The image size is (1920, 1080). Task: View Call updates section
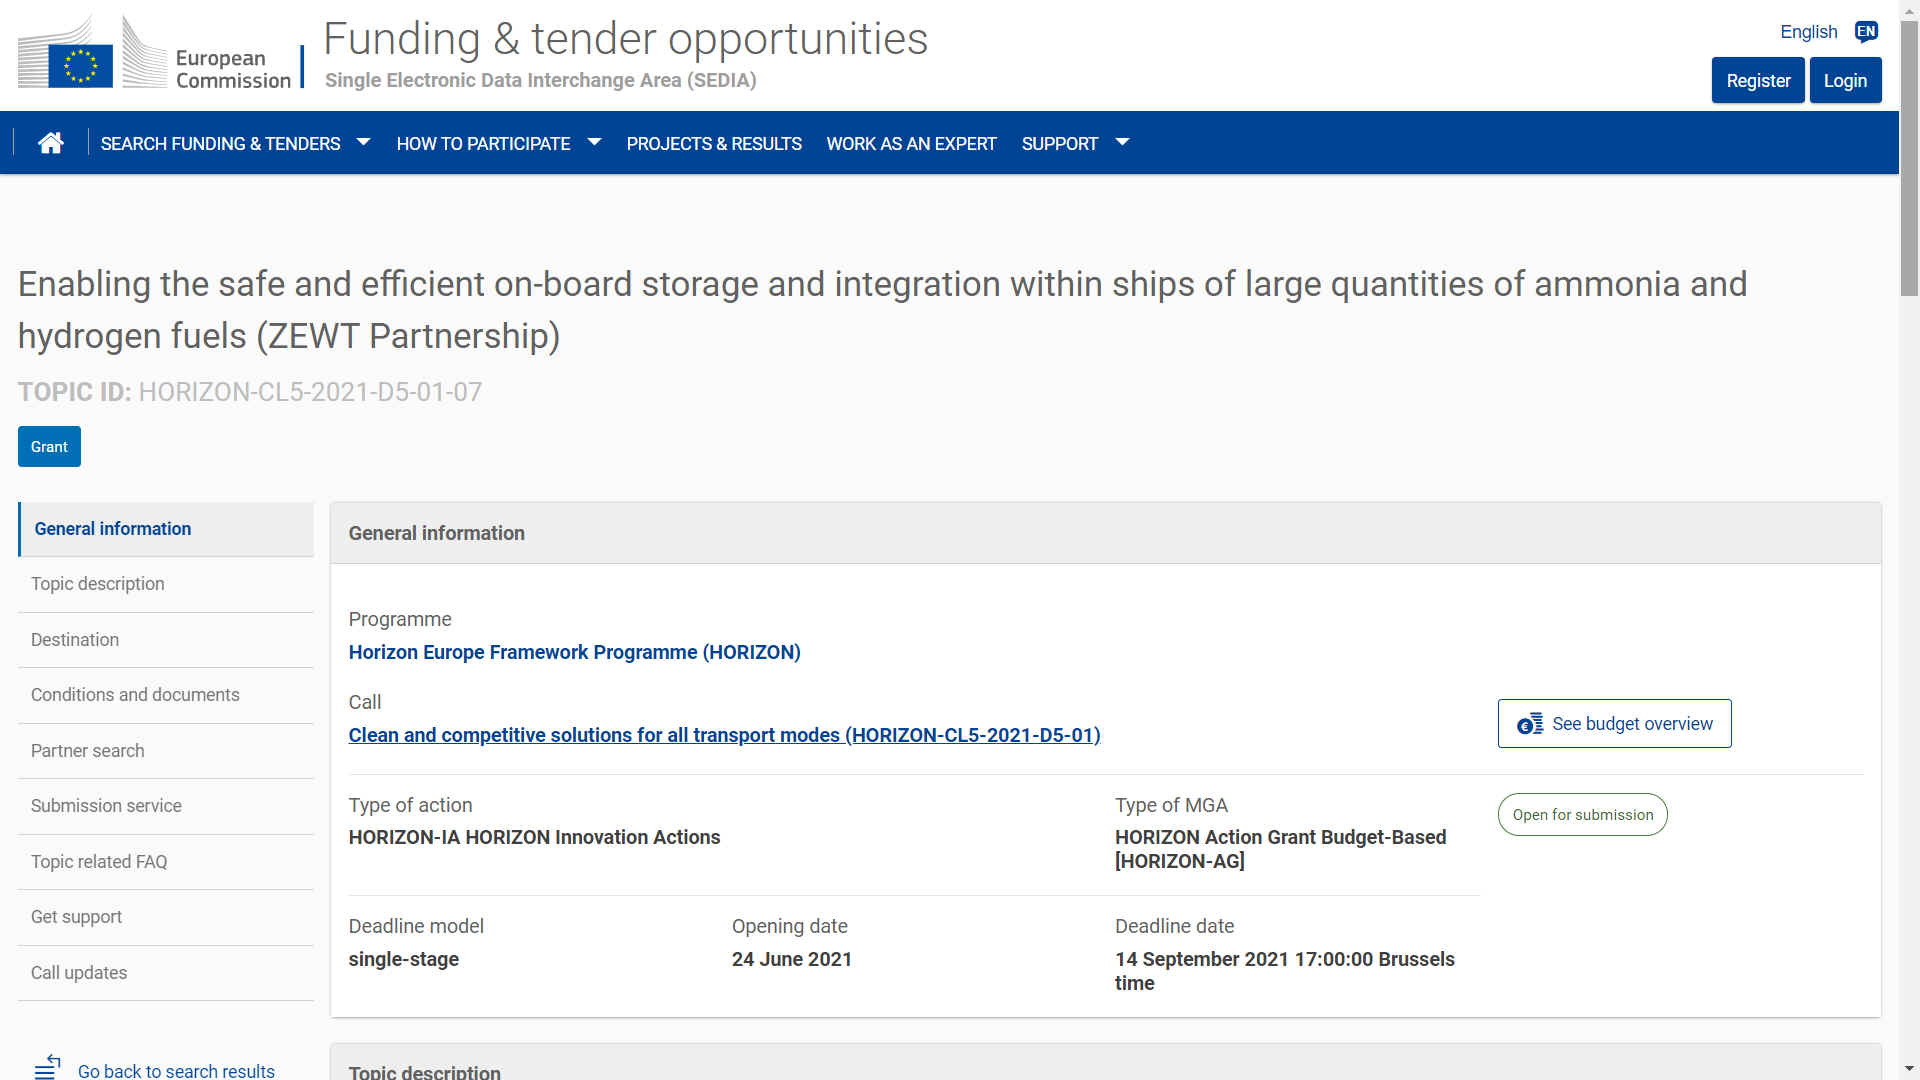pyautogui.click(x=166, y=973)
